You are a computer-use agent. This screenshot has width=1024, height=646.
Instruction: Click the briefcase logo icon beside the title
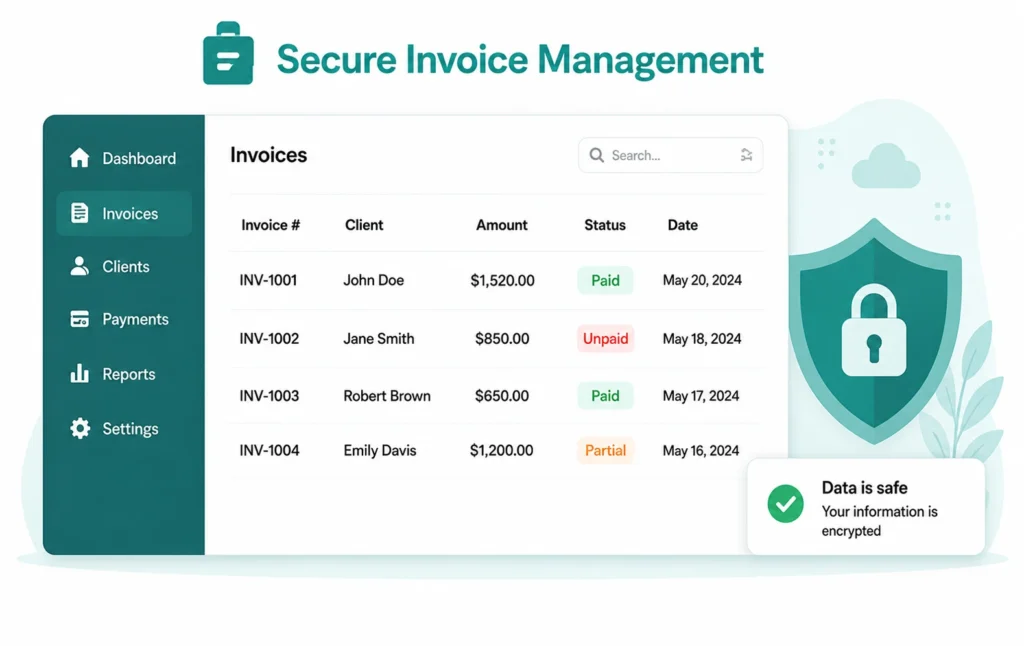tap(228, 54)
